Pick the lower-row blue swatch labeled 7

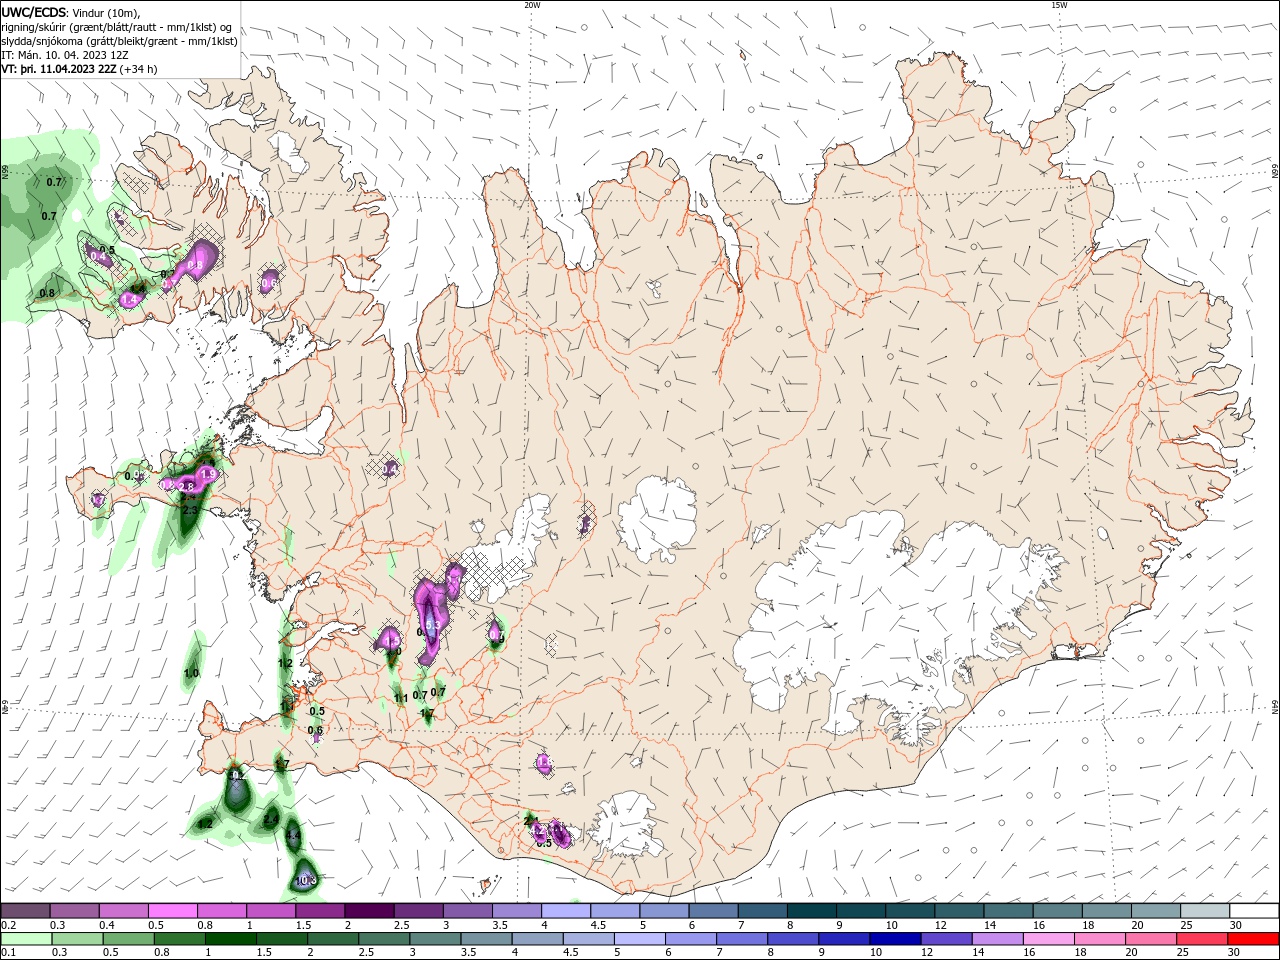click(743, 939)
